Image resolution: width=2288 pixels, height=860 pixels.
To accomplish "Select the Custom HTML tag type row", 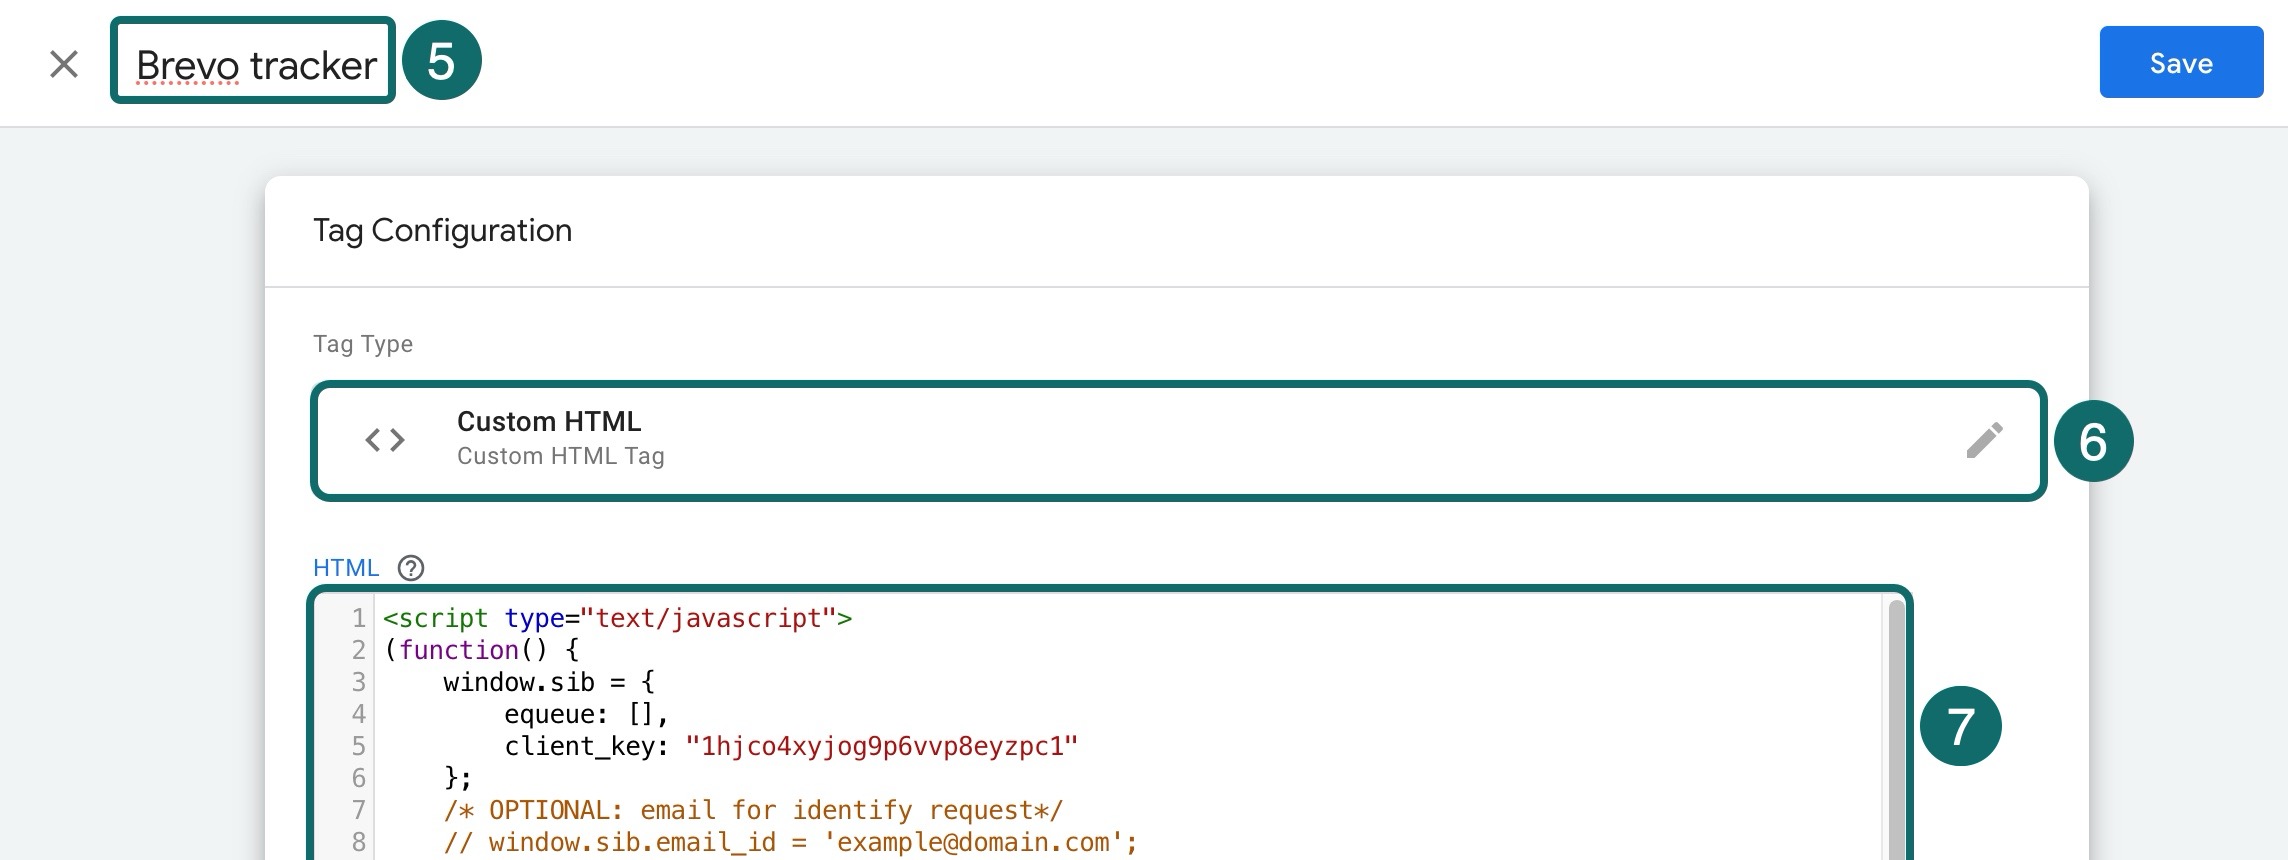I will pyautogui.click(x=1179, y=440).
